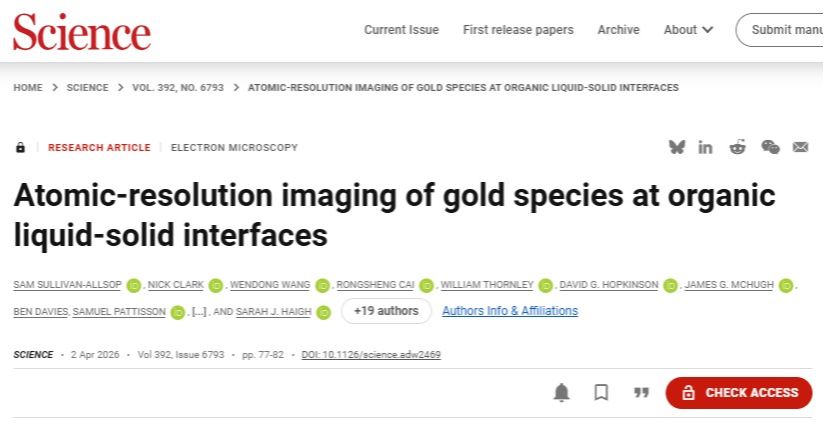Share article on Bluesky

677,147
